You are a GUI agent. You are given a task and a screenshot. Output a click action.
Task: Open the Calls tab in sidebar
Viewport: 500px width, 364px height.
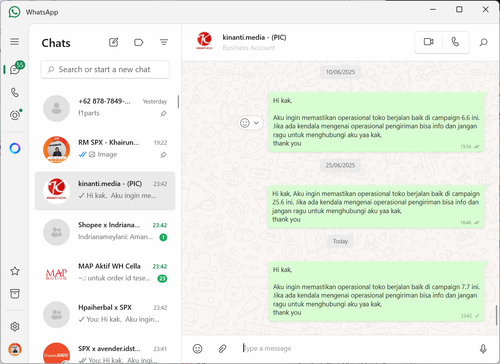pyautogui.click(x=15, y=92)
